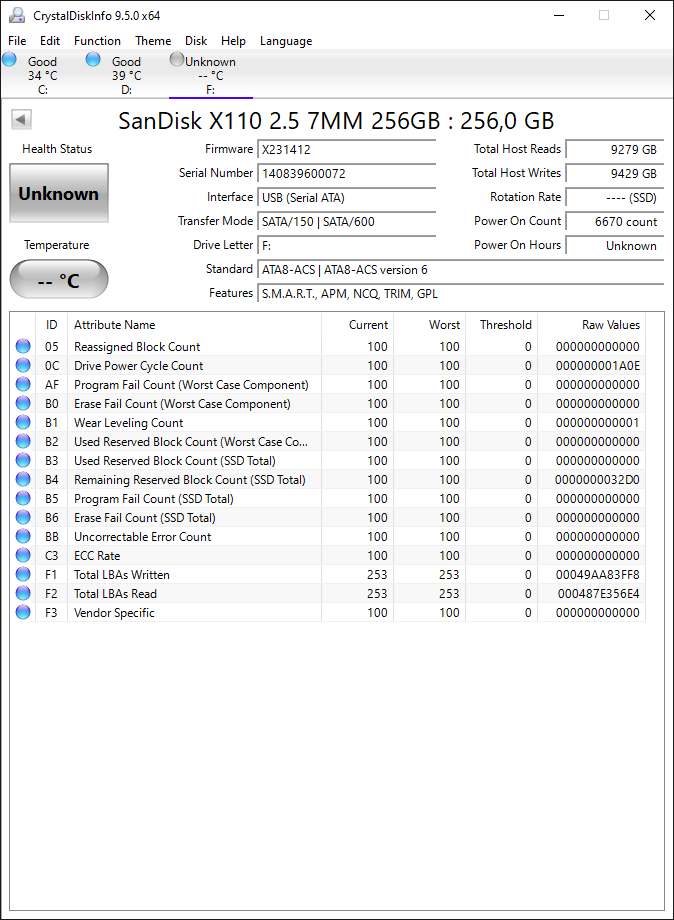Click status icon for attribute AF
674x920 pixels.
click(x=23, y=384)
